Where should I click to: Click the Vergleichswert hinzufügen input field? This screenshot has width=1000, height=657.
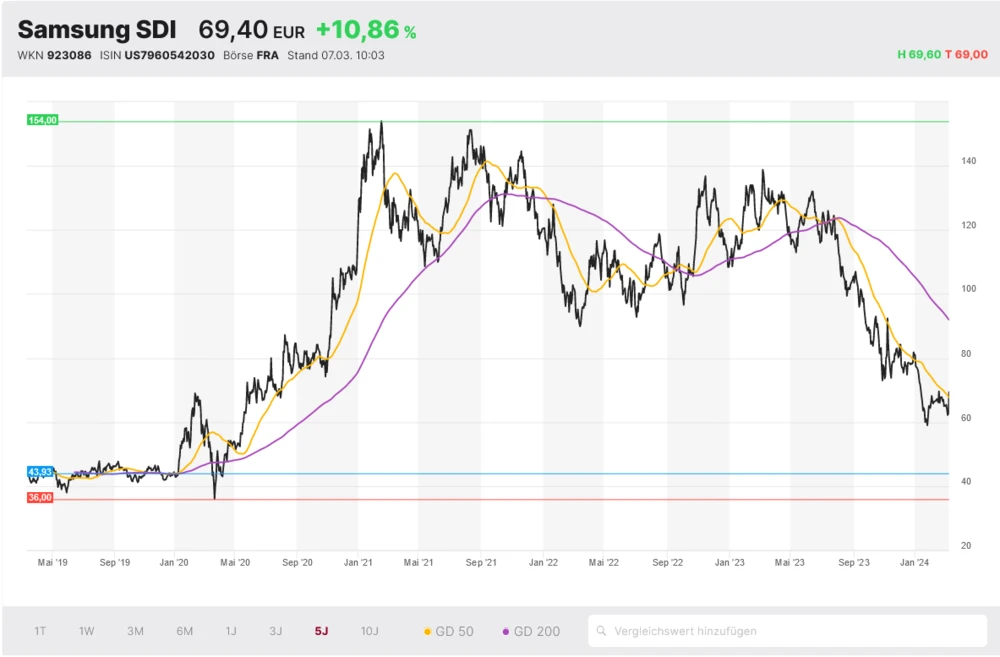click(790, 631)
